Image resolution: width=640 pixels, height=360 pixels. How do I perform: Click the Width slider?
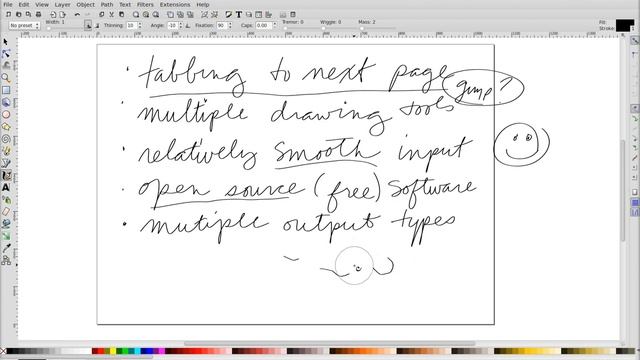pyautogui.click(x=65, y=28)
